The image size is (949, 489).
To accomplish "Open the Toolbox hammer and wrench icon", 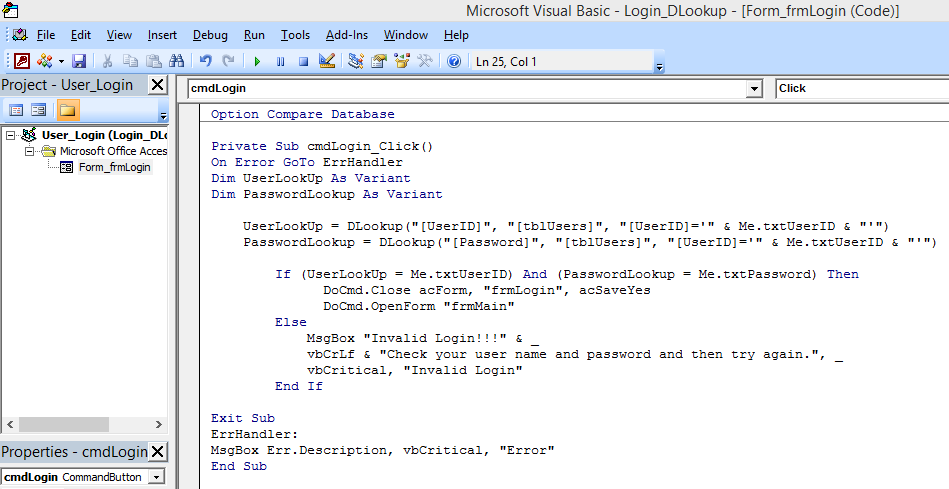I will click(x=425, y=61).
